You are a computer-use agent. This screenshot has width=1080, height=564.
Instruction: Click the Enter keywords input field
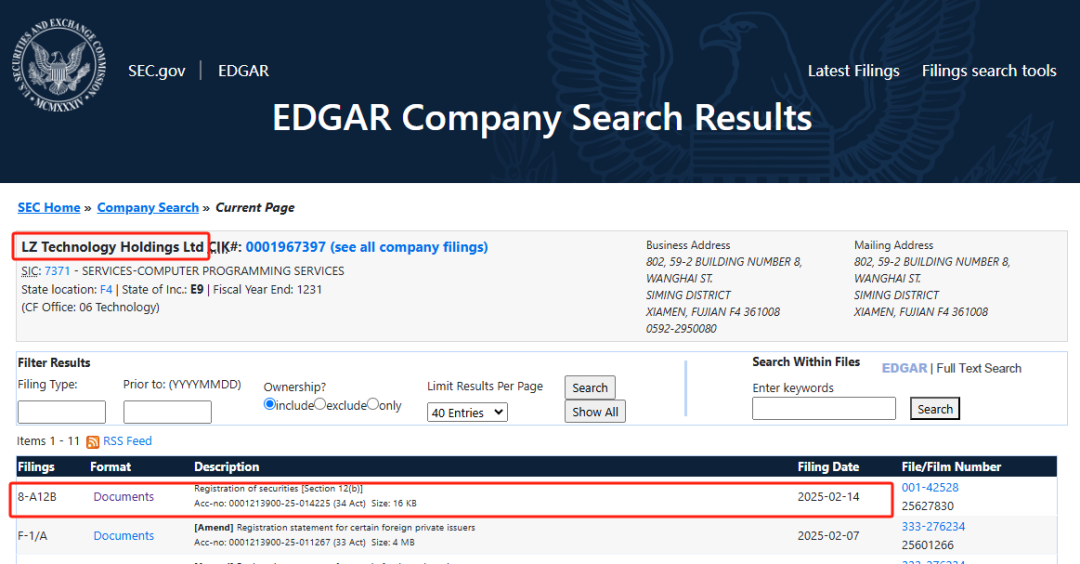tap(824, 408)
